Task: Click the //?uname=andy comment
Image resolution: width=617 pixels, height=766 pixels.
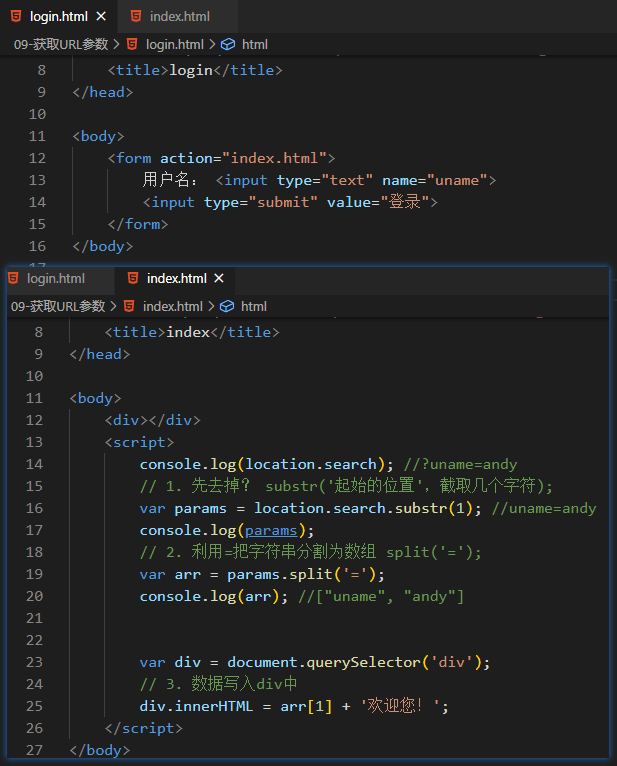Action: click(460, 464)
